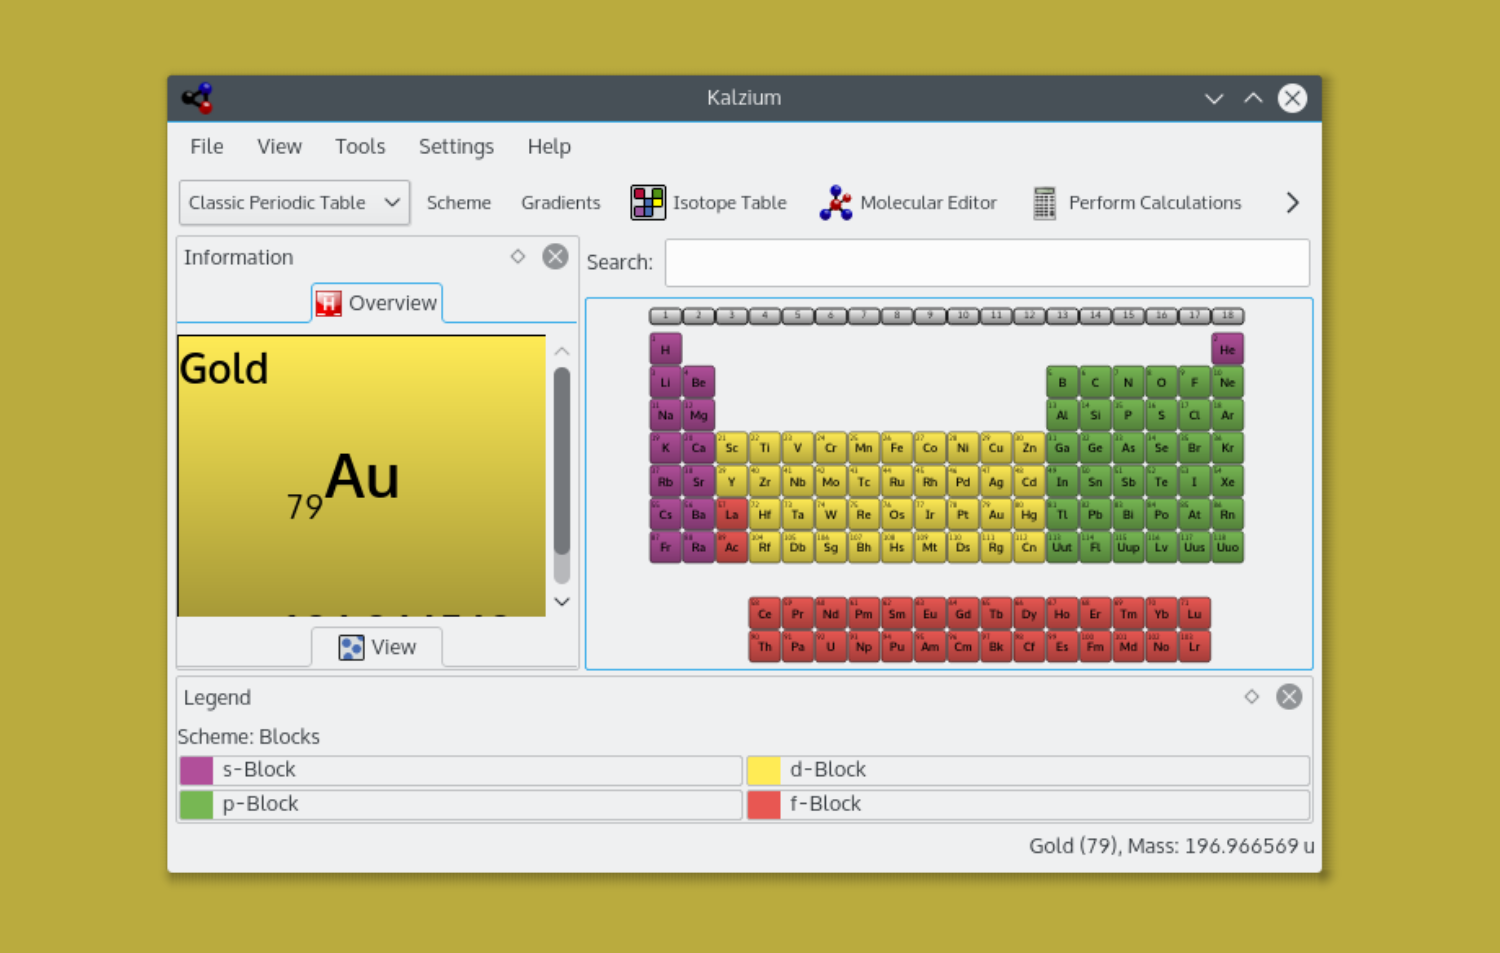The image size is (1500, 953).
Task: Select the Lawrencium (Lr) element tile
Action: (x=1194, y=646)
